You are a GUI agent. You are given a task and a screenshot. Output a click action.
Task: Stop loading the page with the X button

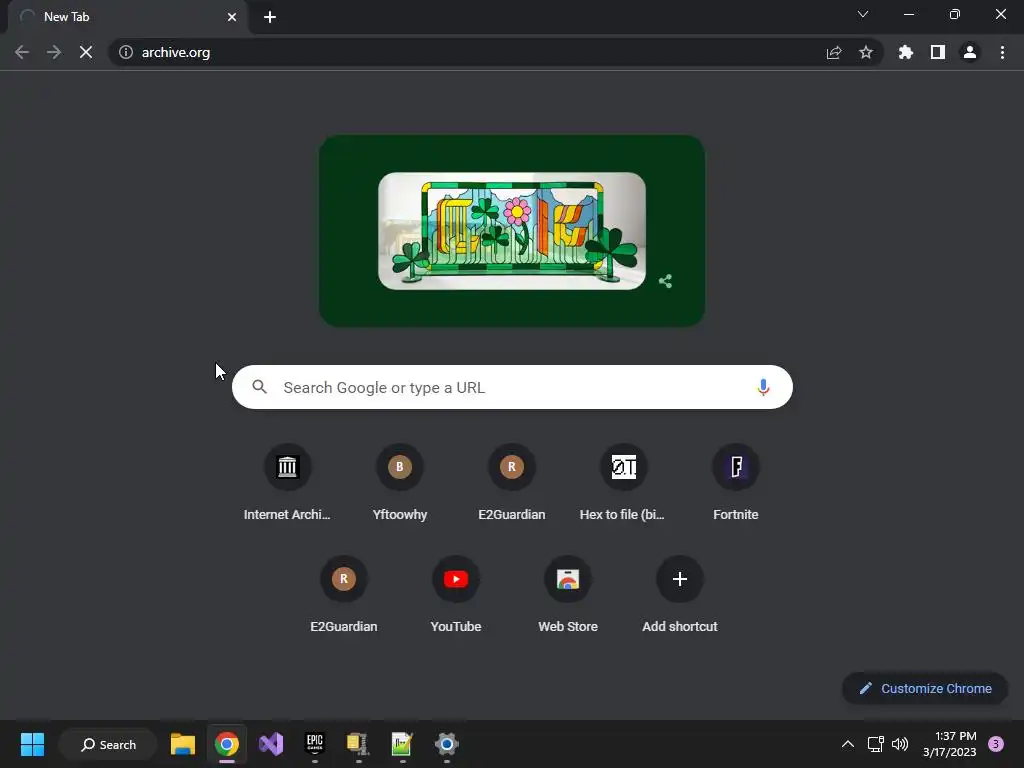pyautogui.click(x=86, y=52)
